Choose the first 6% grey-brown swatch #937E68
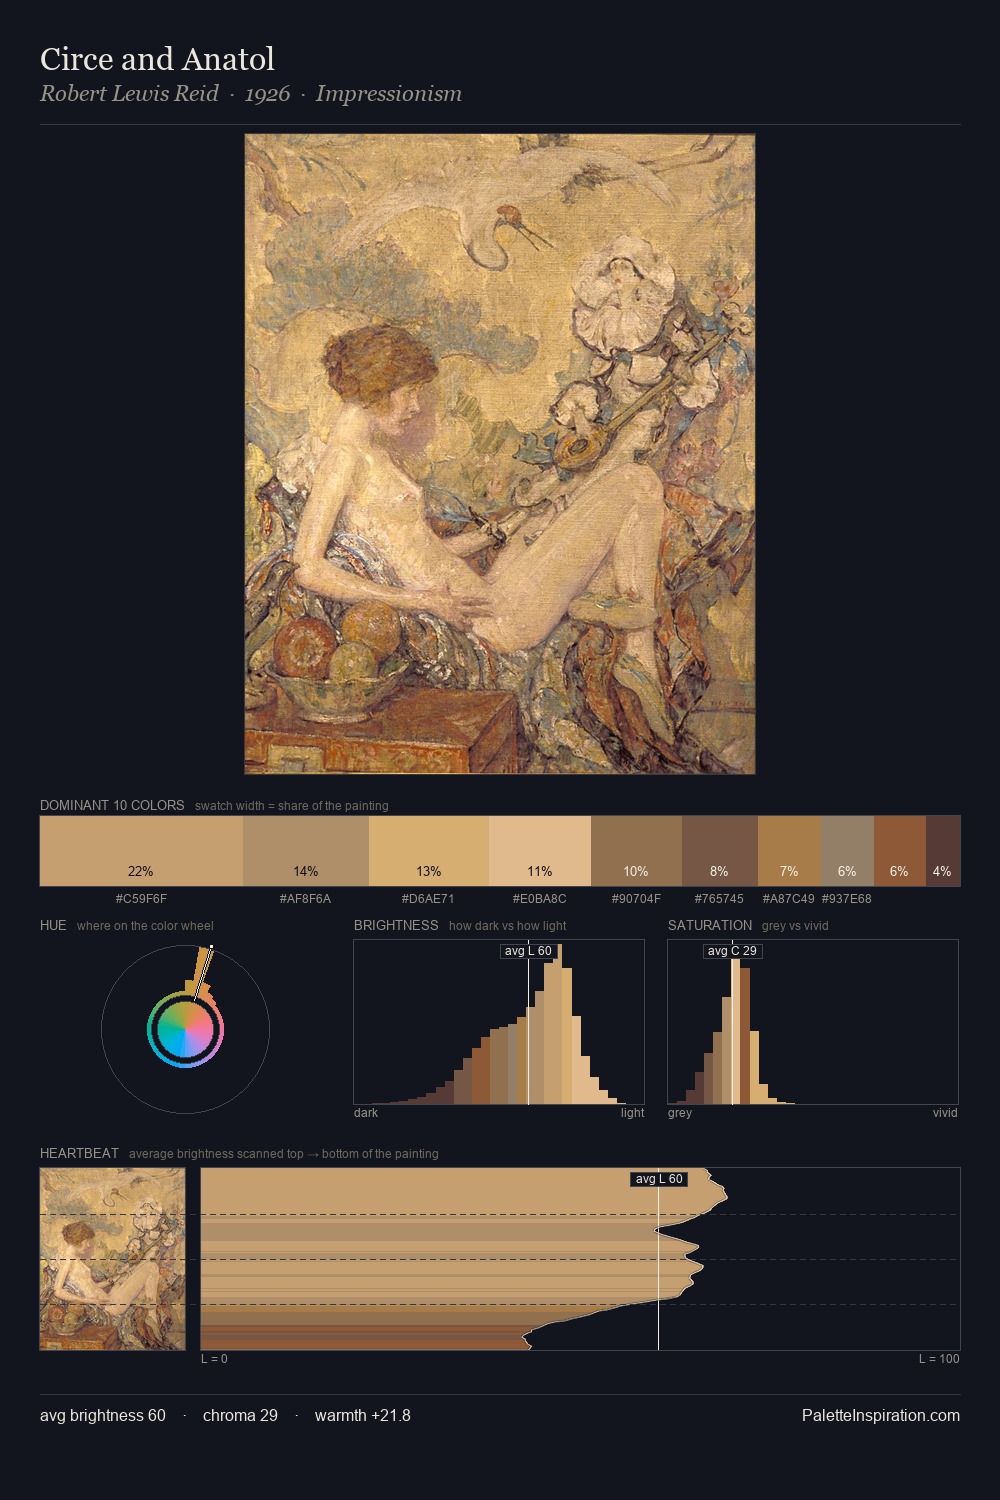1000x1500 pixels. (847, 851)
